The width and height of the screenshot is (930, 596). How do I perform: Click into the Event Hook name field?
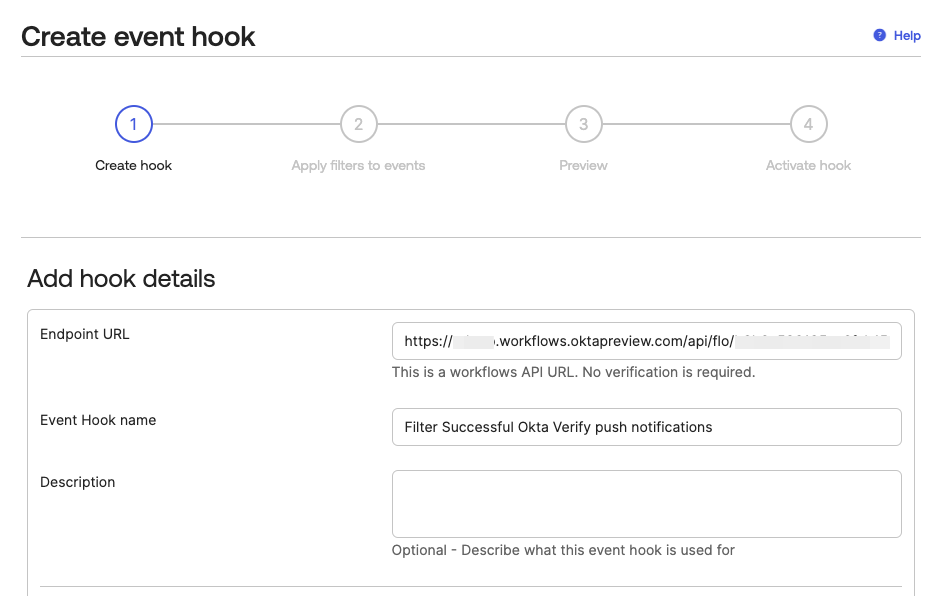pos(646,427)
